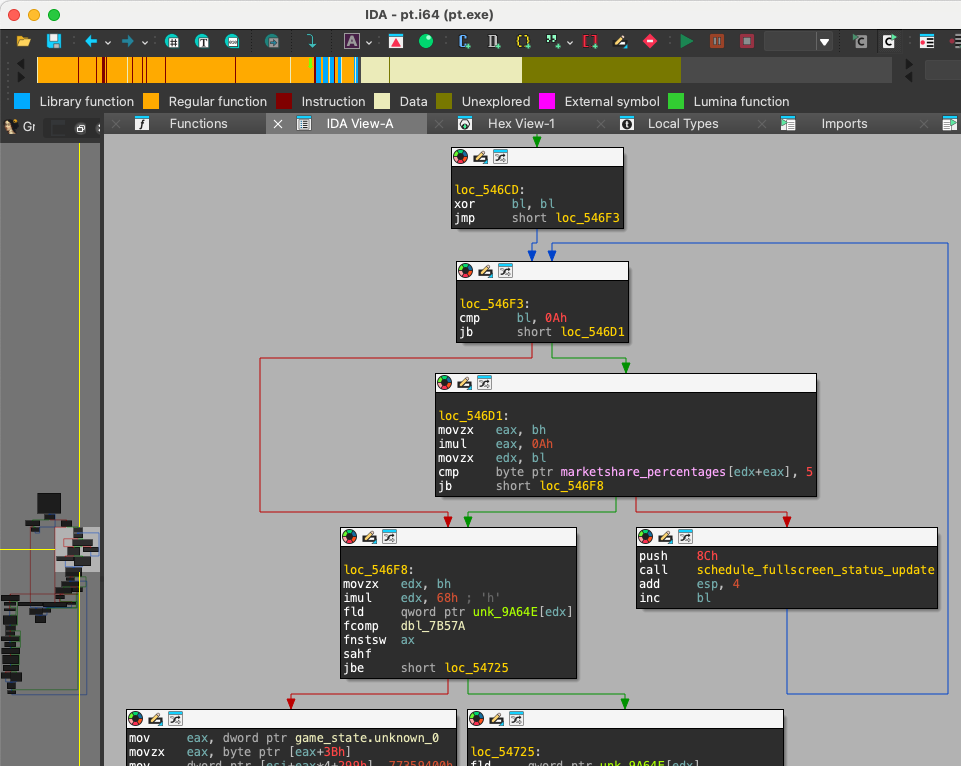Click the text search 'T' toolbar icon

(x=202, y=41)
